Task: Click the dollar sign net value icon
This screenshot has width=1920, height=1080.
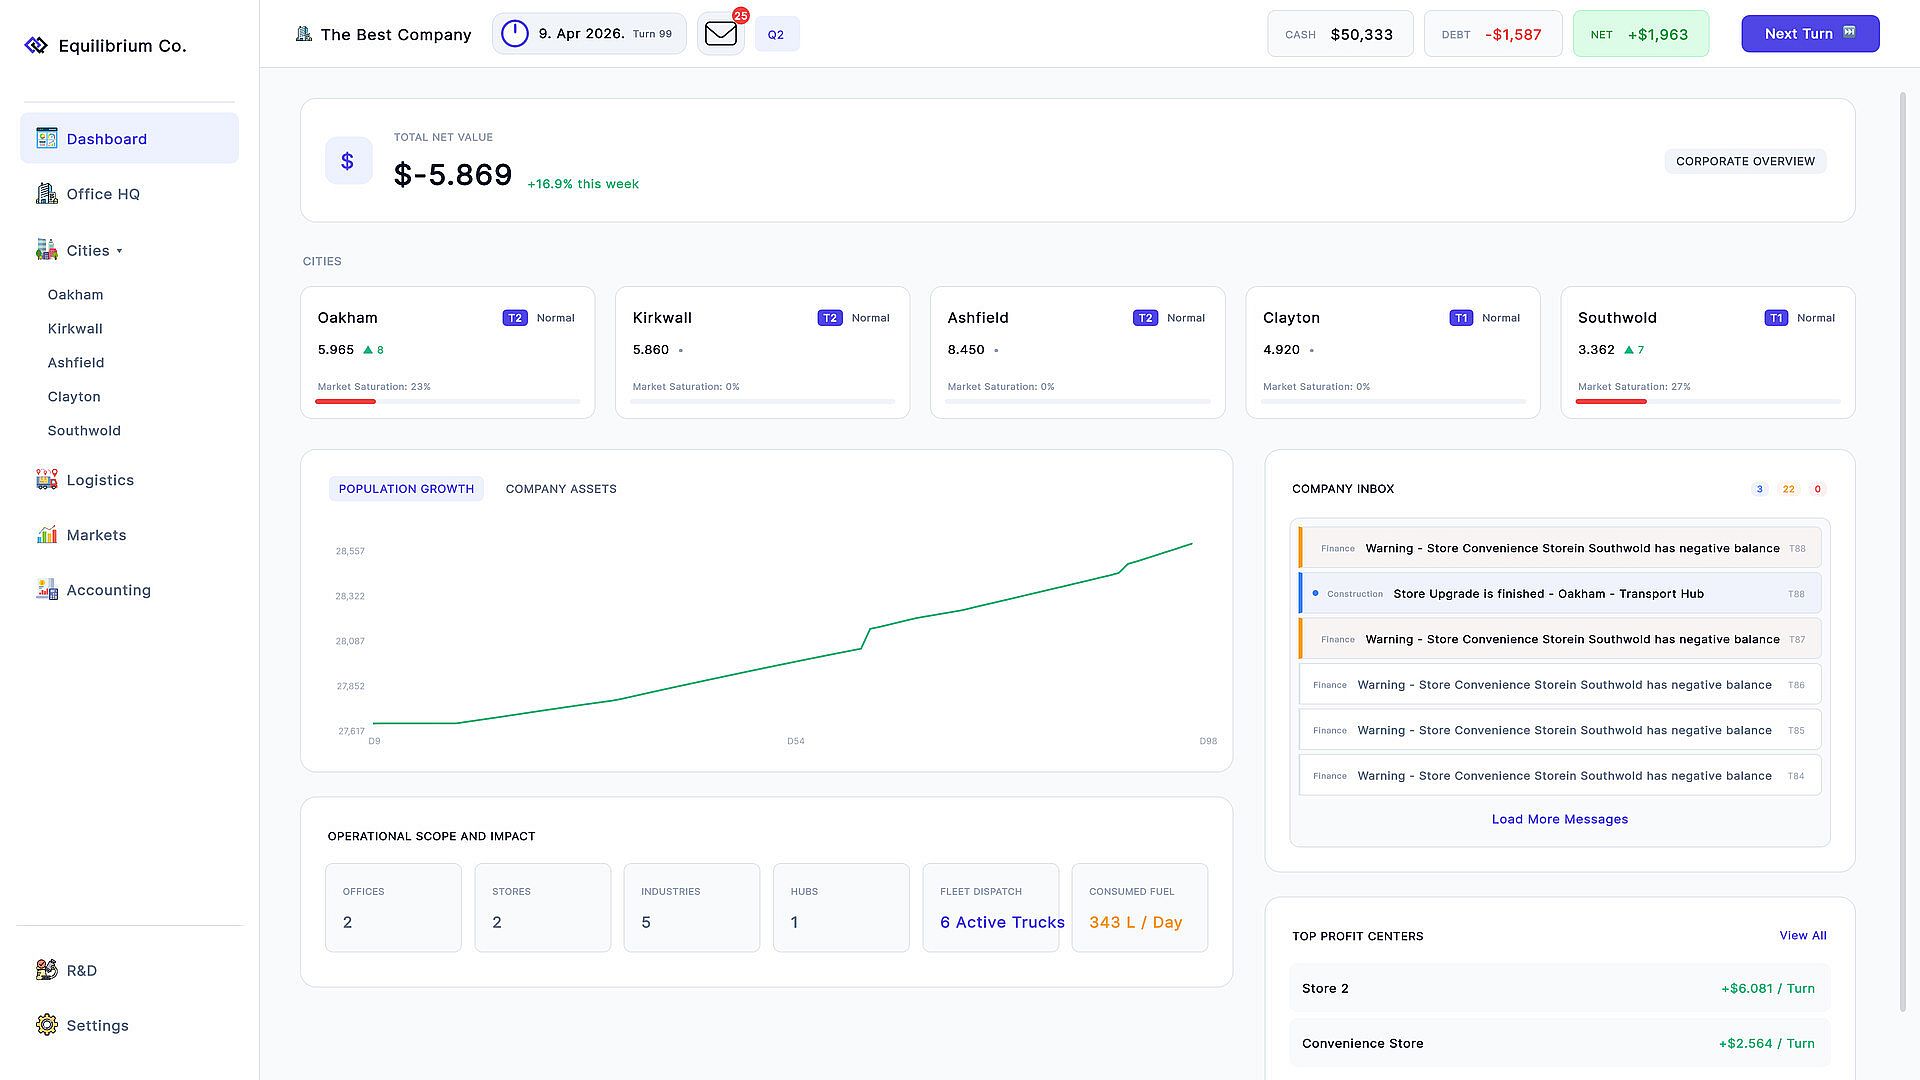Action: pos(348,161)
